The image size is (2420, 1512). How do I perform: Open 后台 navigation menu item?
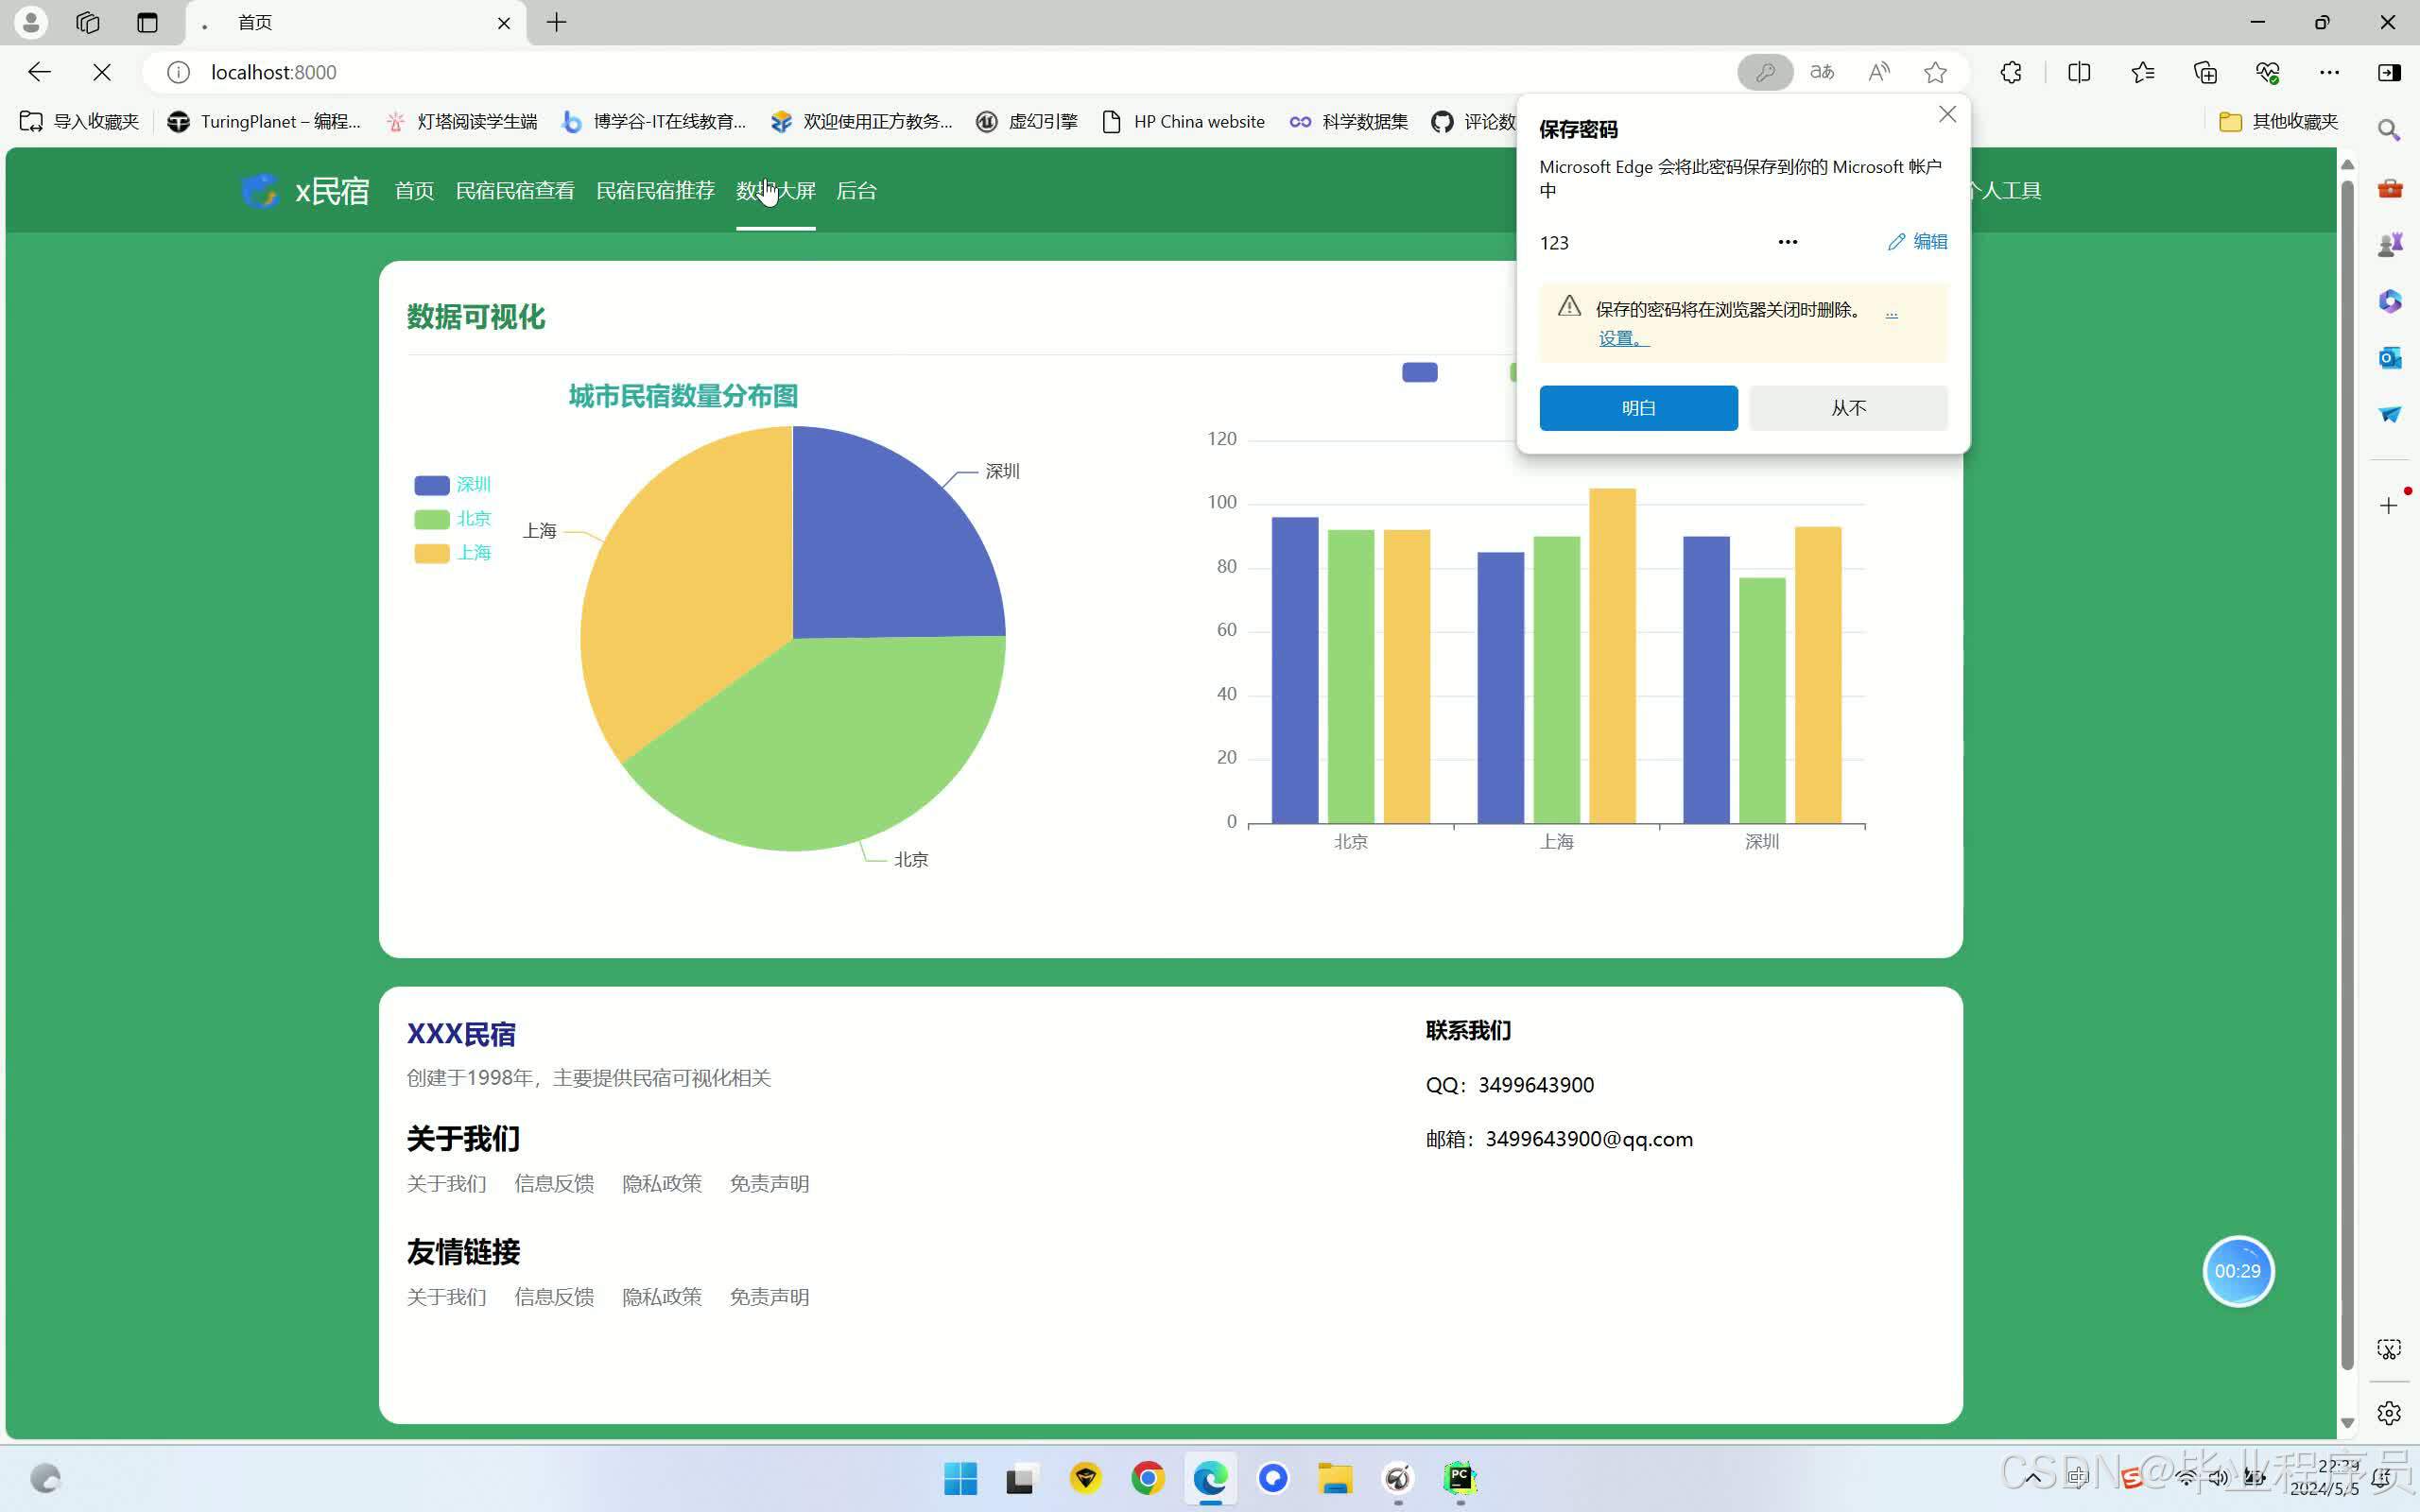pos(856,191)
